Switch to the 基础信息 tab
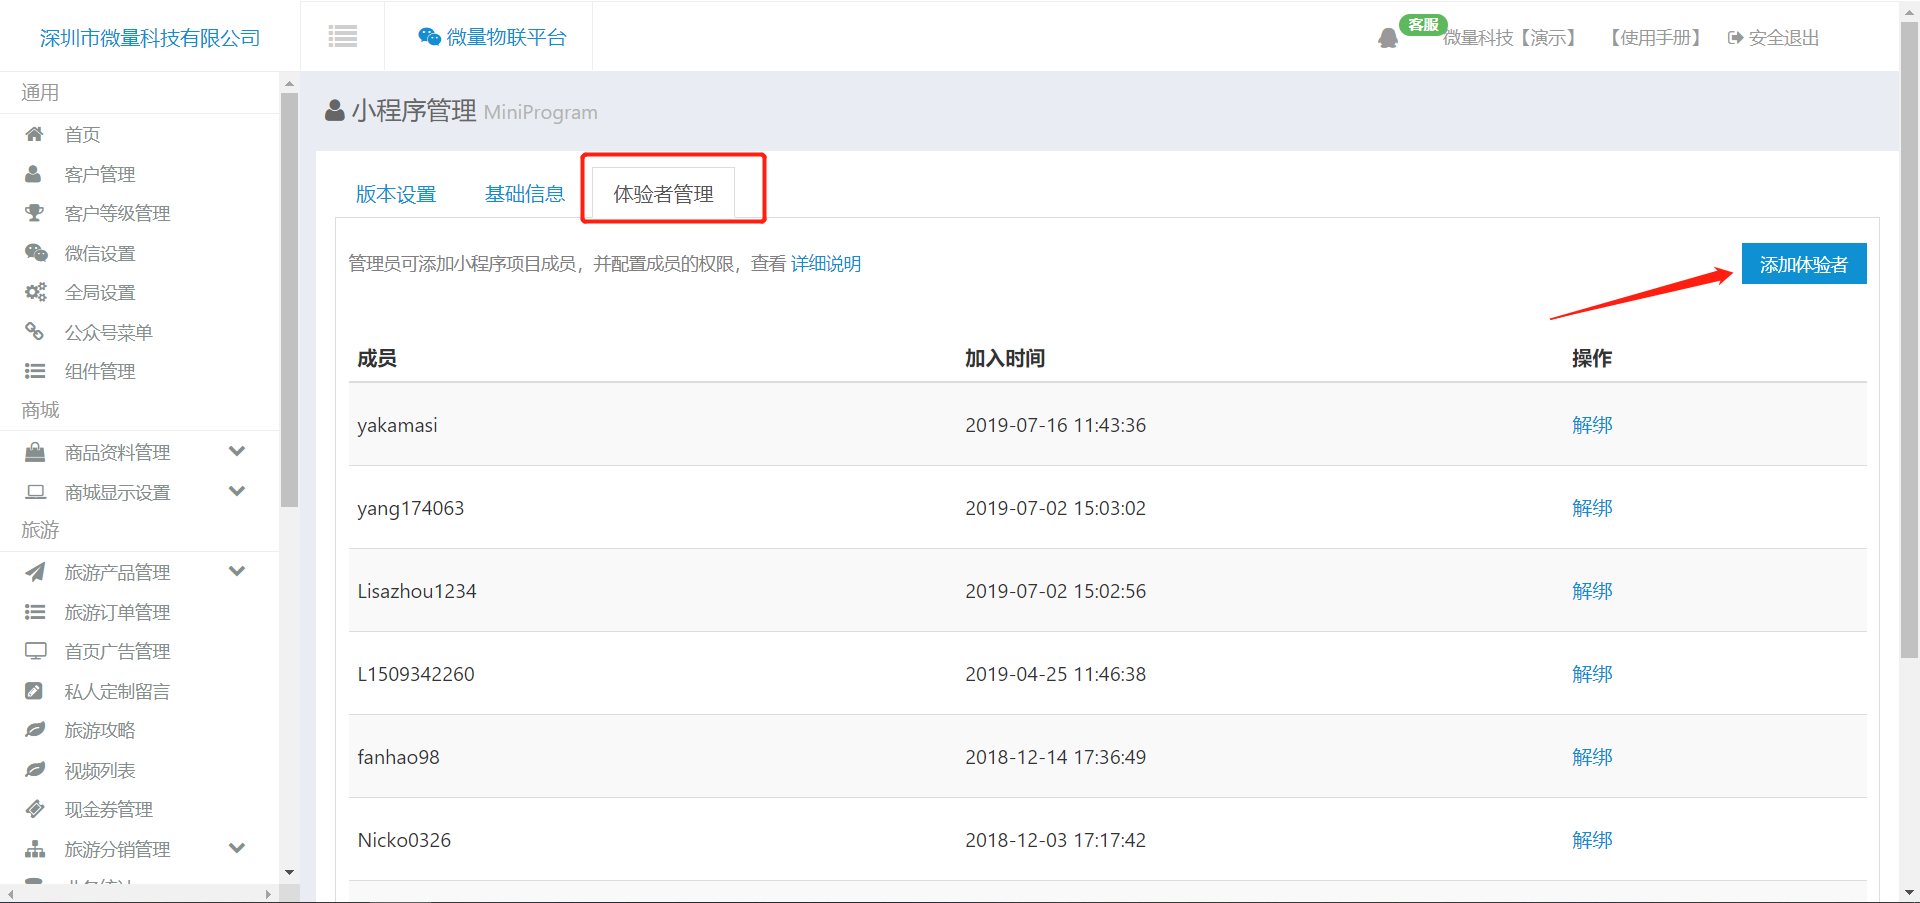Viewport: 1920px width, 903px height. point(525,194)
